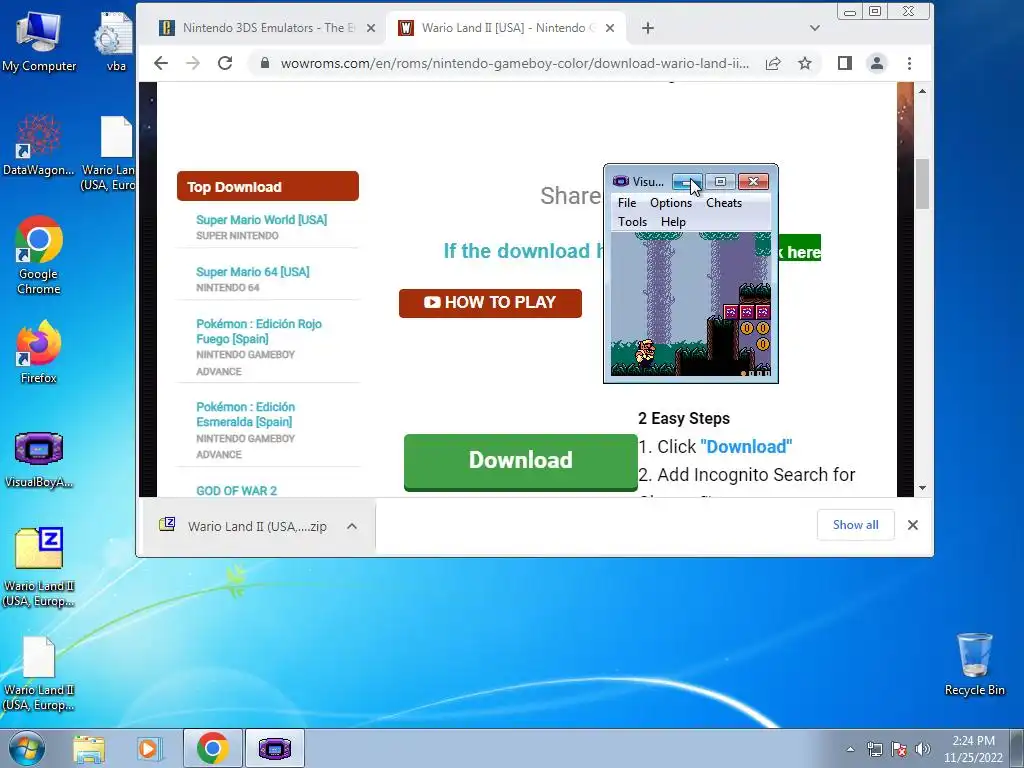Open DataWagon desktop shortcut
1024x768 pixels.
39,145
